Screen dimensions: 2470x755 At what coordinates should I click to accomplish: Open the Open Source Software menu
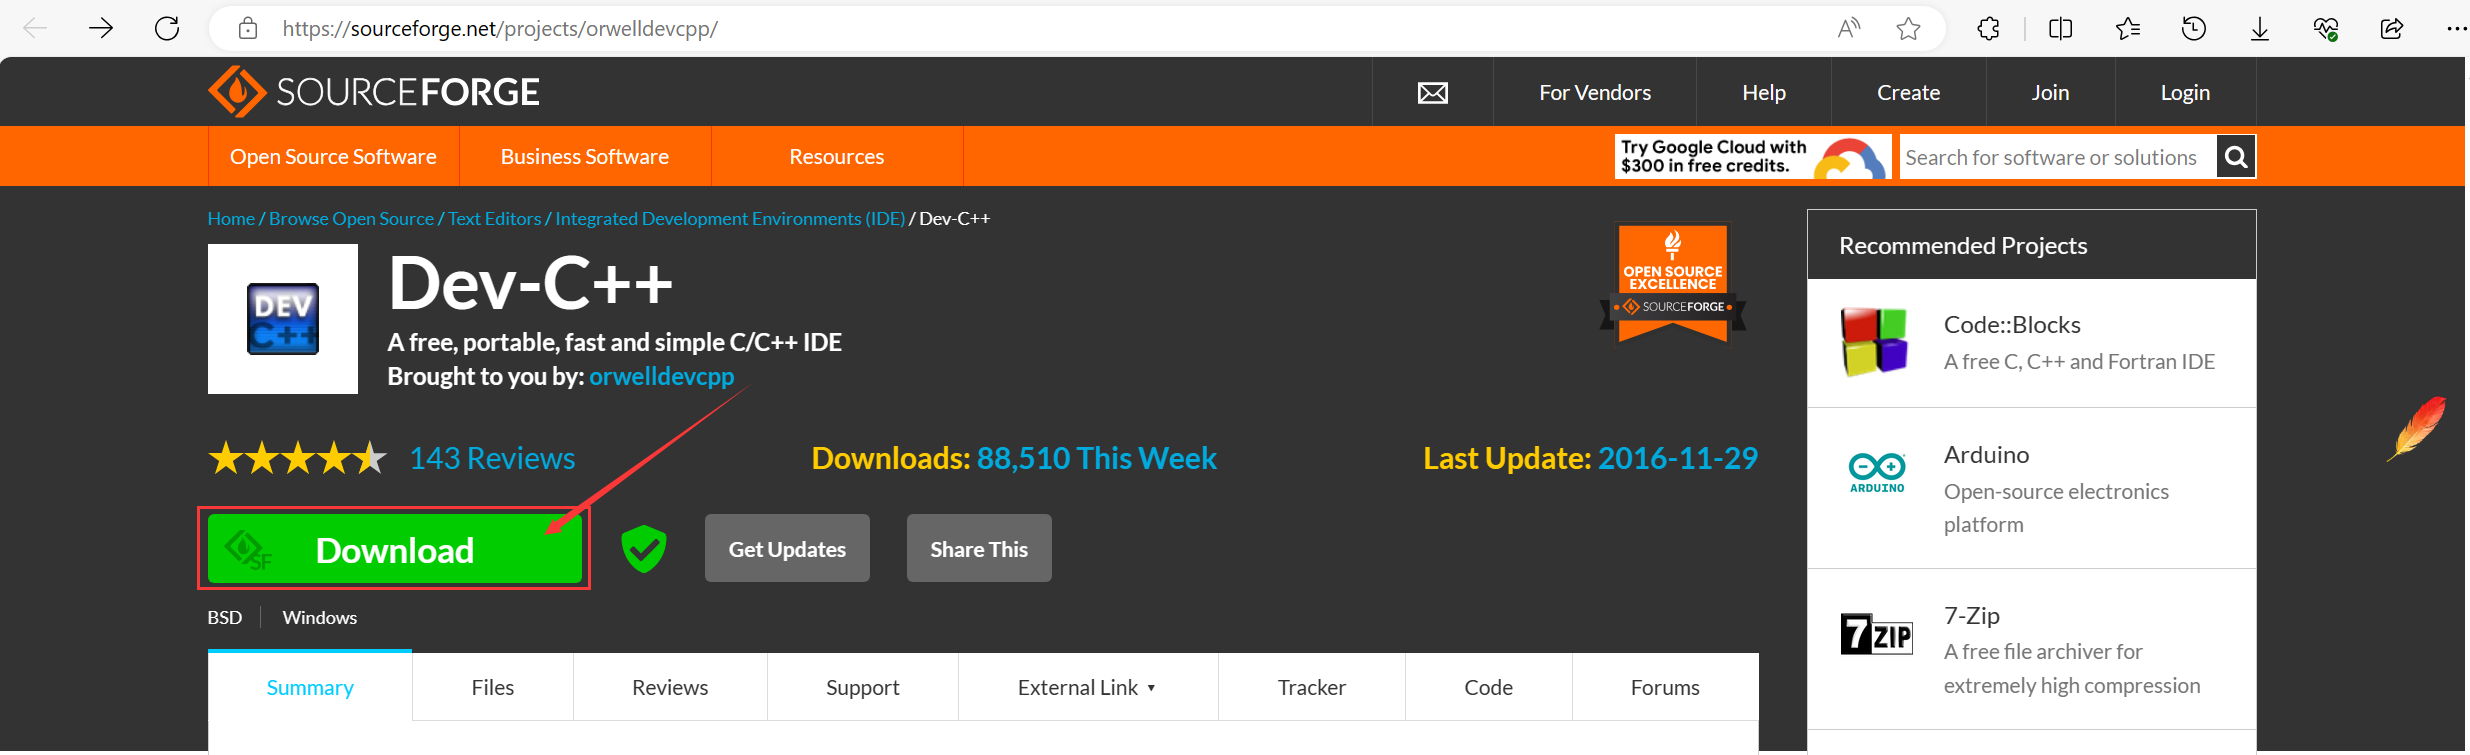tap(333, 156)
